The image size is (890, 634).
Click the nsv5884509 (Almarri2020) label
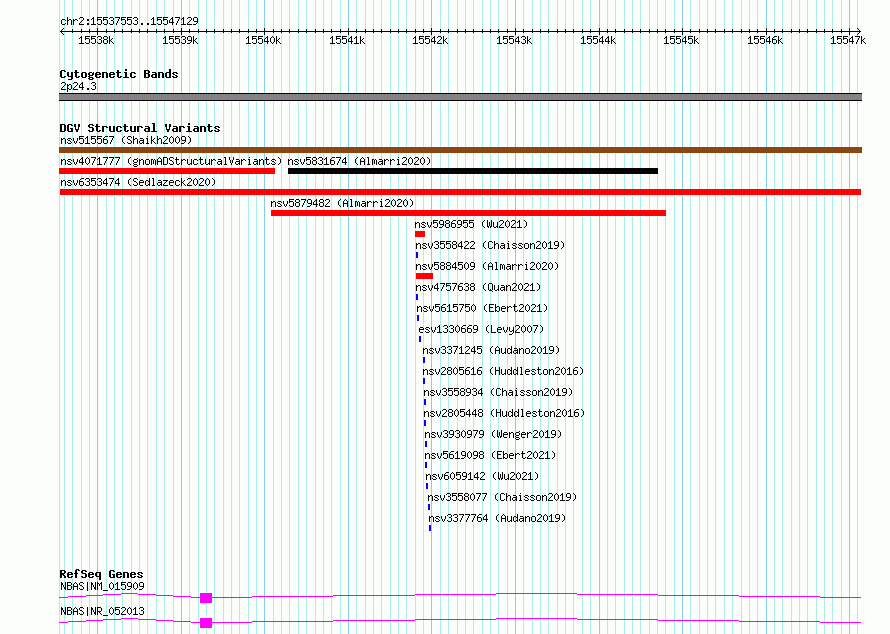(x=487, y=266)
